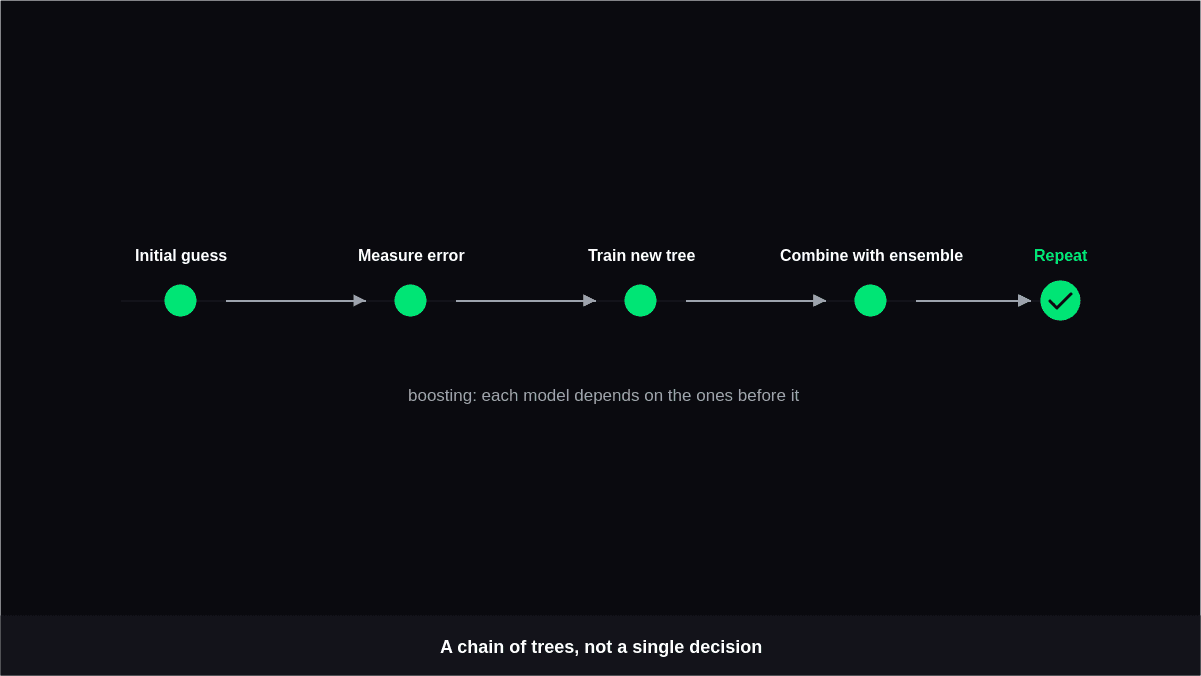Click arrow between Initial guess and Measure error

pyautogui.click(x=296, y=300)
